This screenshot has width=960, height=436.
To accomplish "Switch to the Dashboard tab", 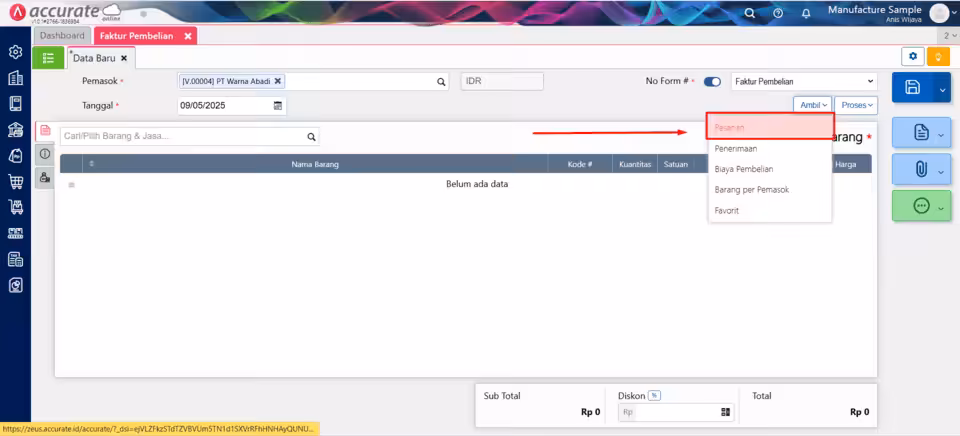I will coord(62,36).
